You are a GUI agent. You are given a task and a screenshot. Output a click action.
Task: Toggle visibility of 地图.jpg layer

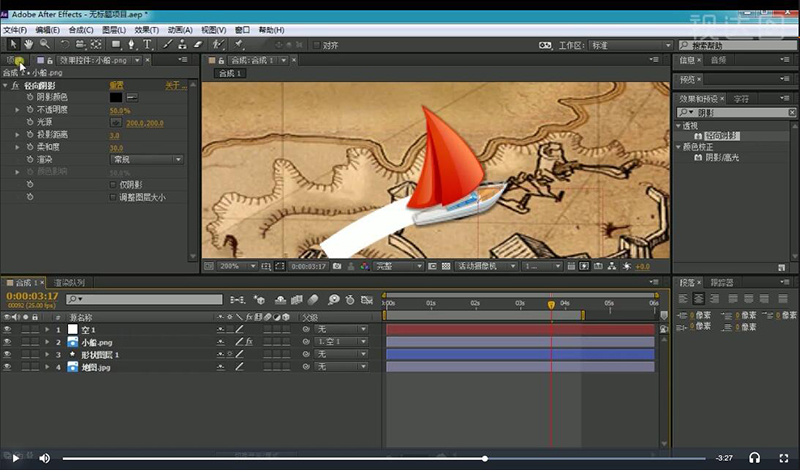pyautogui.click(x=7, y=367)
